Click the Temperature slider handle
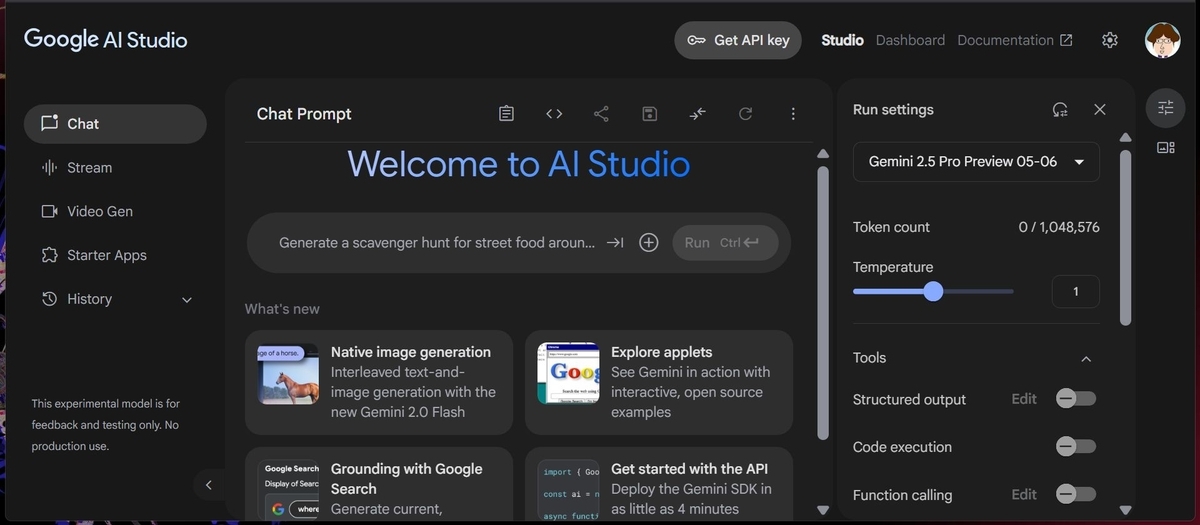The width and height of the screenshot is (1200, 525). click(x=933, y=291)
